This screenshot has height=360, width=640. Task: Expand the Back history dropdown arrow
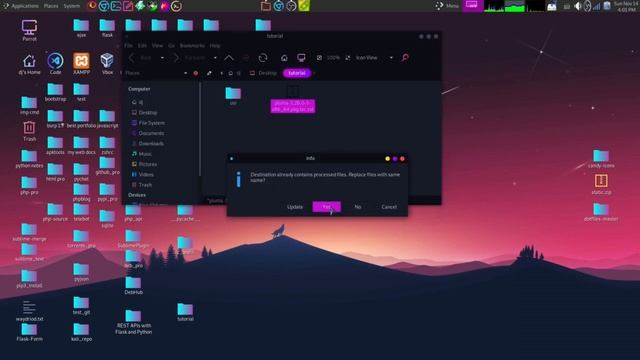point(162,58)
